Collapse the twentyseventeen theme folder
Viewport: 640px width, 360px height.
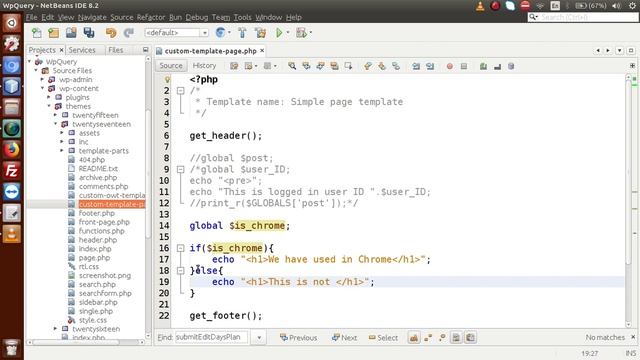pyautogui.click(x=56, y=124)
